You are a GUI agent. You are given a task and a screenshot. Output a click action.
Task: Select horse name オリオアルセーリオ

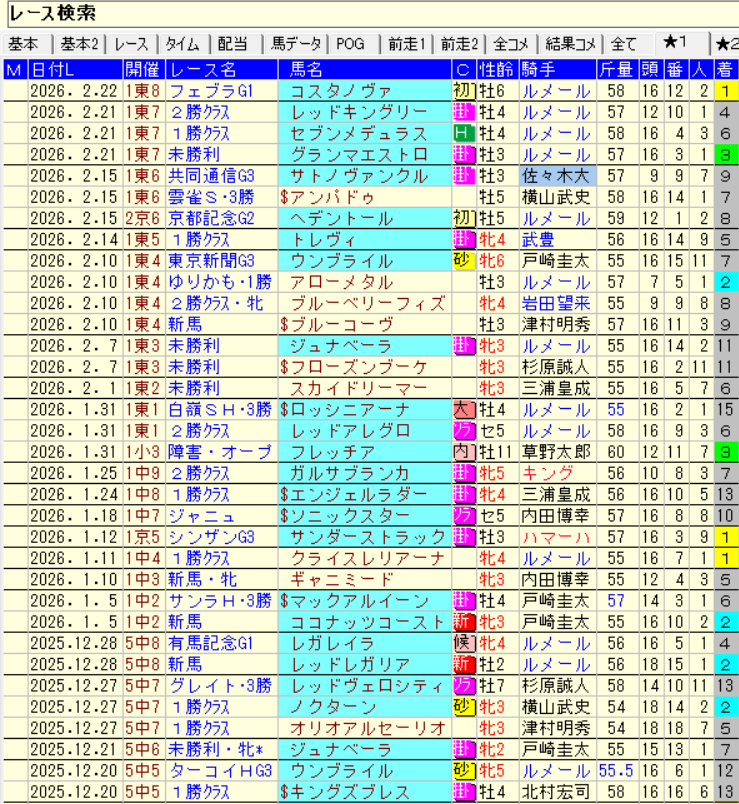click(x=368, y=728)
